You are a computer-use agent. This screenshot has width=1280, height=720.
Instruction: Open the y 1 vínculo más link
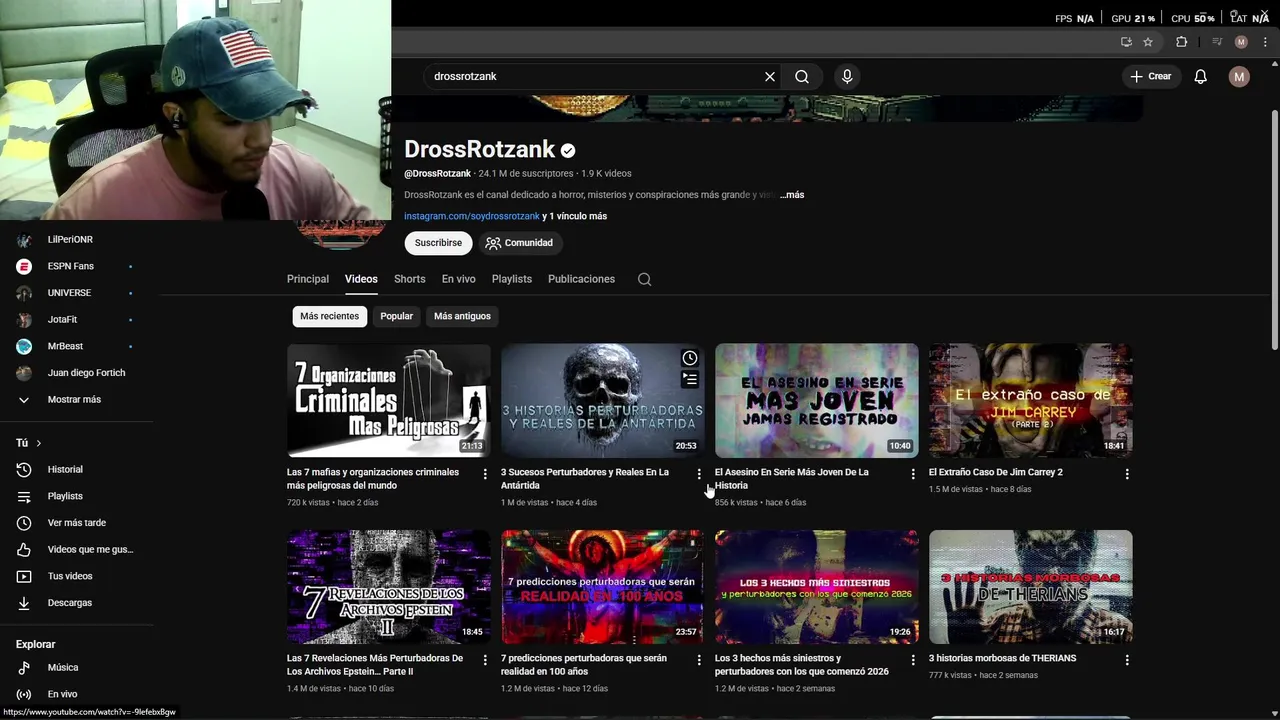tap(575, 216)
